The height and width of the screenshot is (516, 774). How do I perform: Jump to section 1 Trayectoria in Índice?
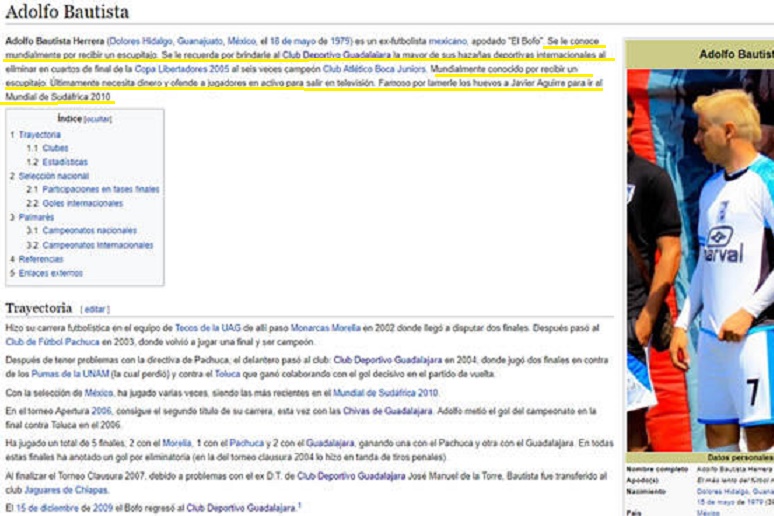[36, 135]
